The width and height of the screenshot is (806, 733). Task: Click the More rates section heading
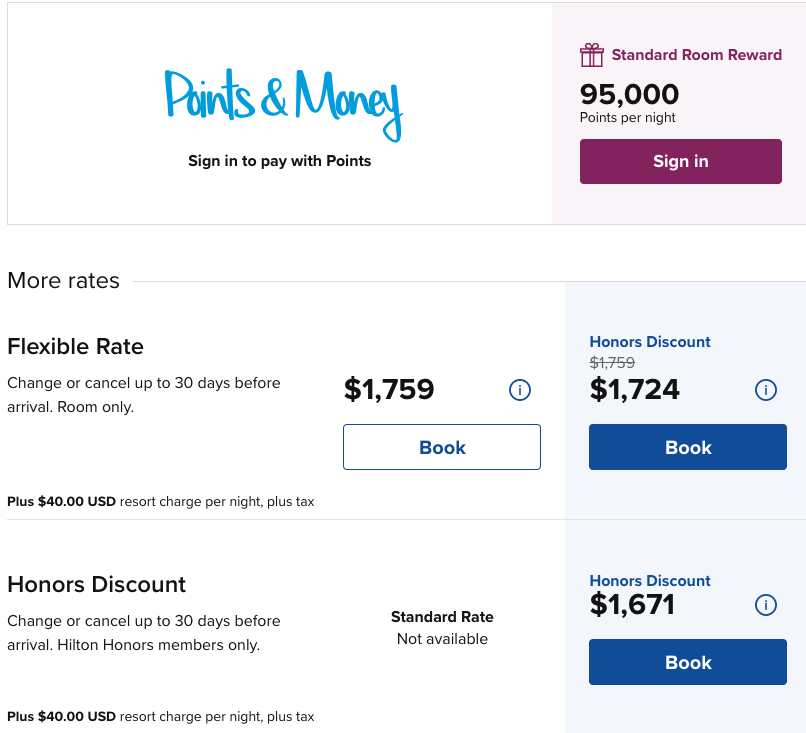(x=64, y=281)
